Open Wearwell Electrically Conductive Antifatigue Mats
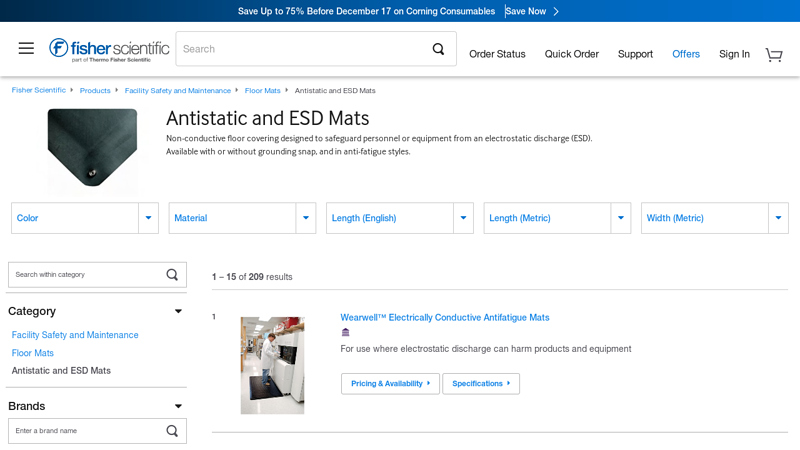The height and width of the screenshot is (450, 800). [445, 317]
